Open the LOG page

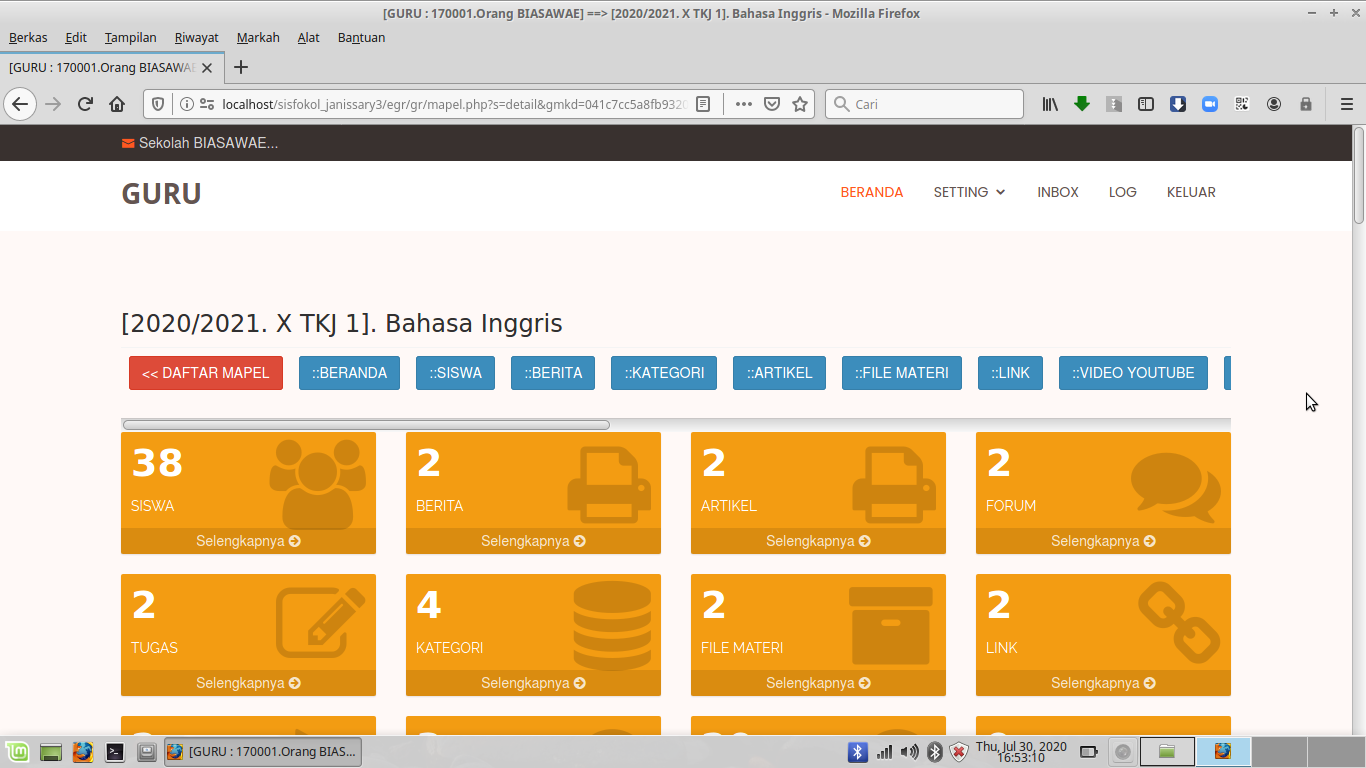(1123, 192)
